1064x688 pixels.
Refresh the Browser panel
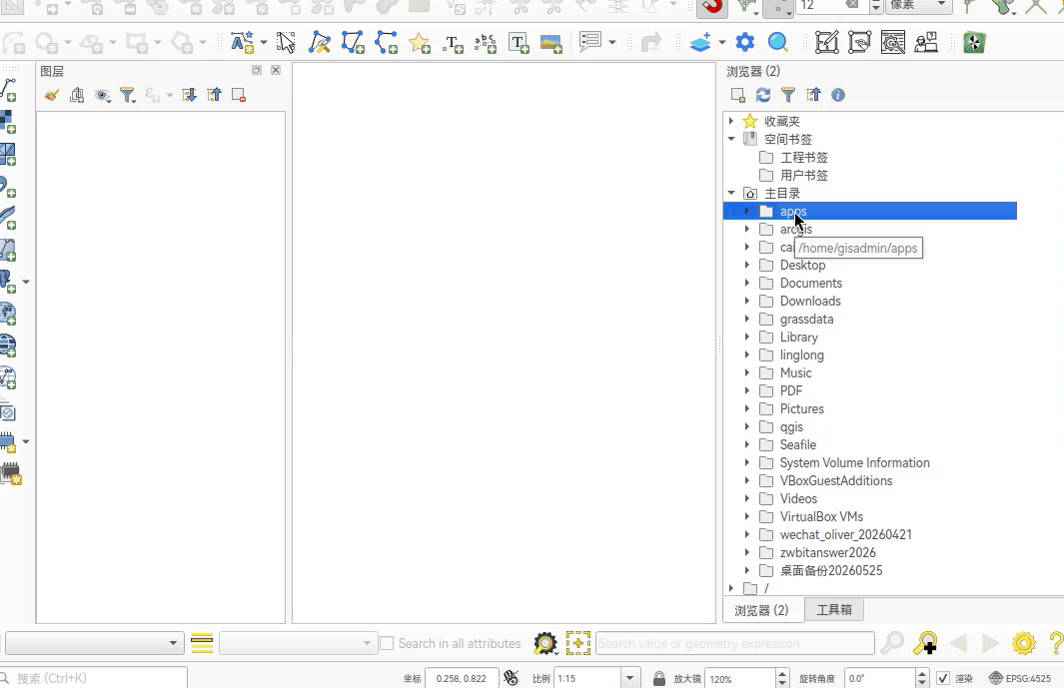pyautogui.click(x=763, y=95)
